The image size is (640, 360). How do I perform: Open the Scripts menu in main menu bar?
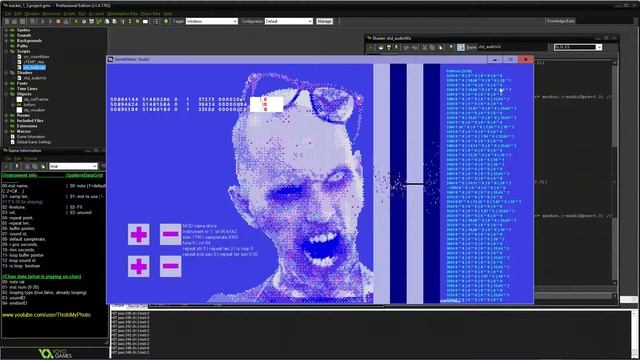pos(69,13)
